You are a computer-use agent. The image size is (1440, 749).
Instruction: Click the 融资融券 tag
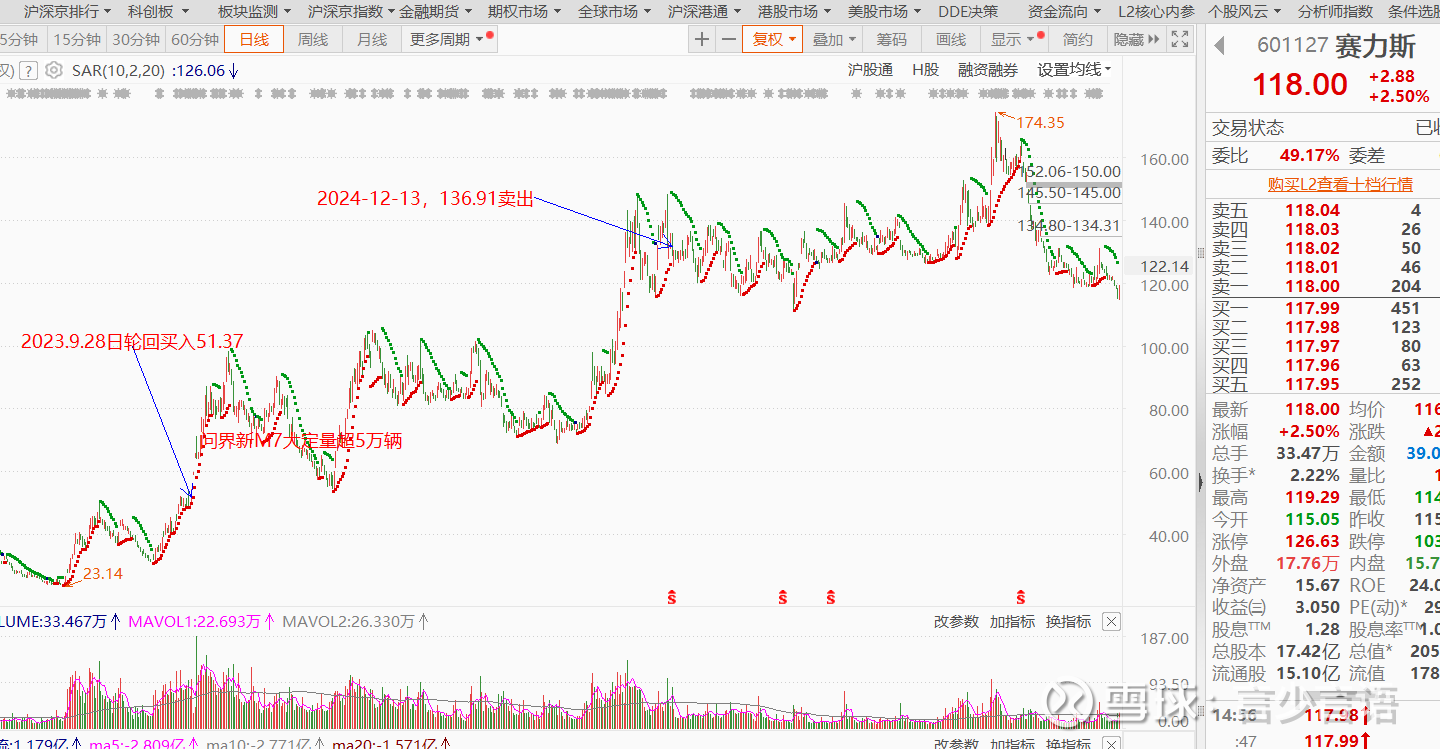(x=988, y=70)
